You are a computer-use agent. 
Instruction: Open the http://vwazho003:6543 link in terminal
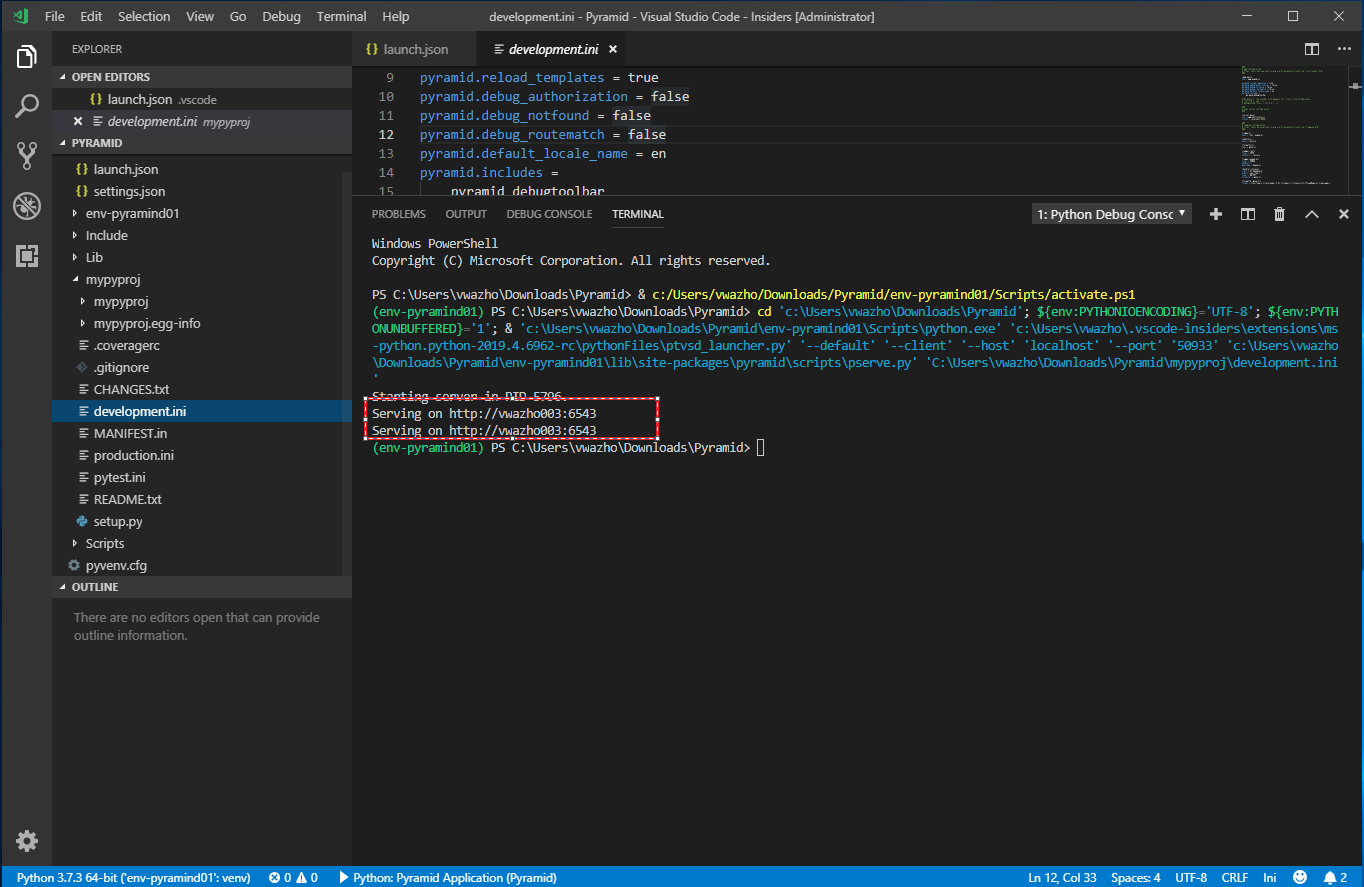[x=521, y=413]
